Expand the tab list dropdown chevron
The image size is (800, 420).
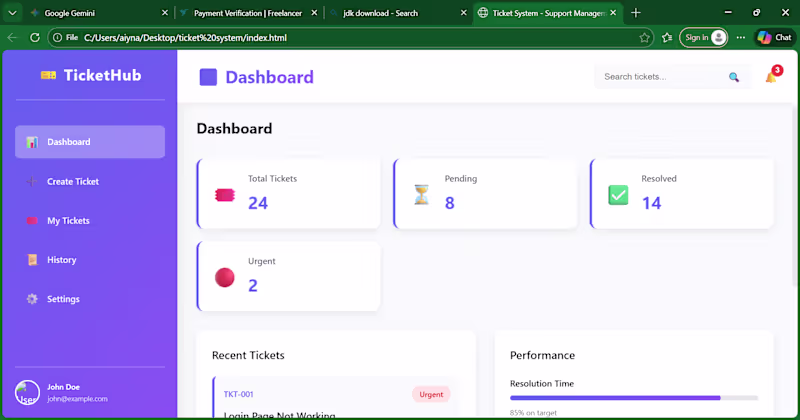(x=12, y=13)
